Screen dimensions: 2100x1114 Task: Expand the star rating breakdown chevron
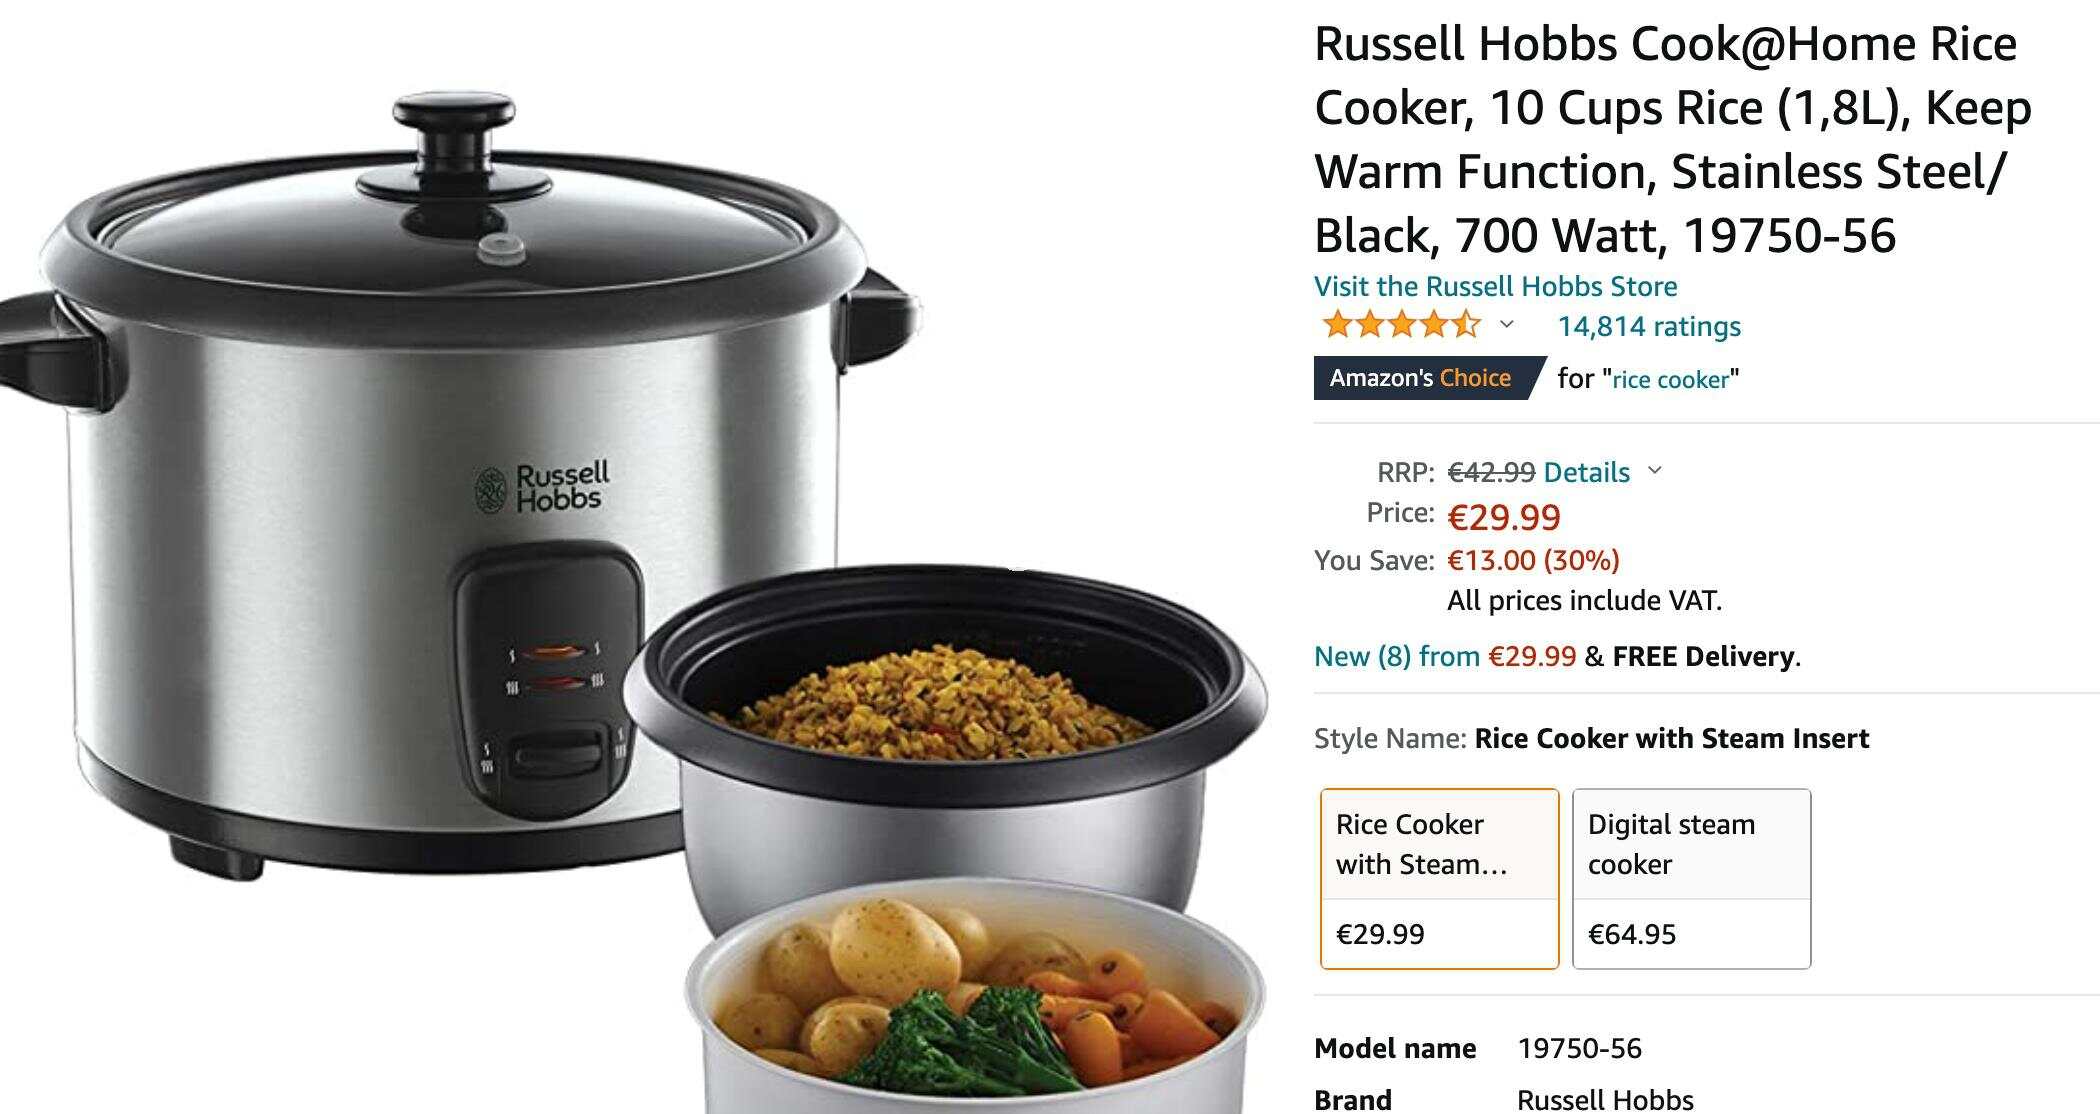(1507, 325)
